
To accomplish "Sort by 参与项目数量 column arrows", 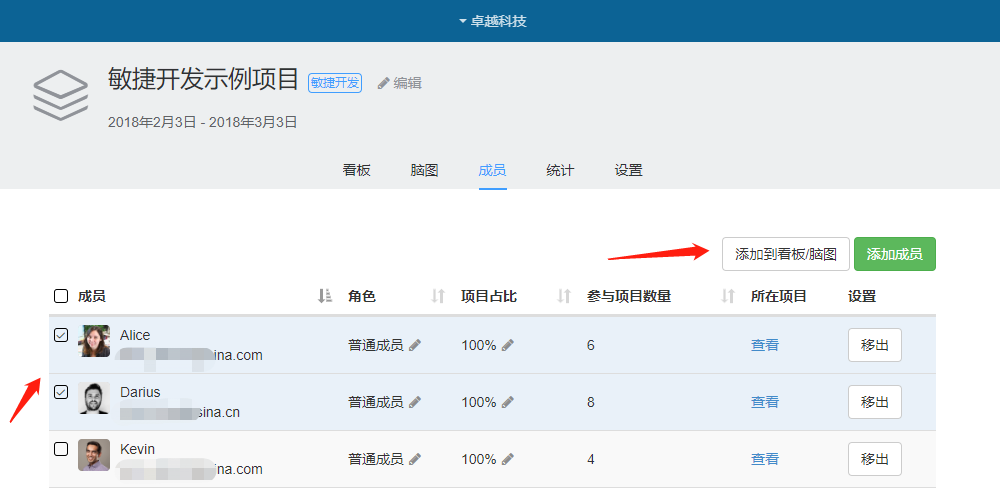I will pyautogui.click(x=727, y=296).
